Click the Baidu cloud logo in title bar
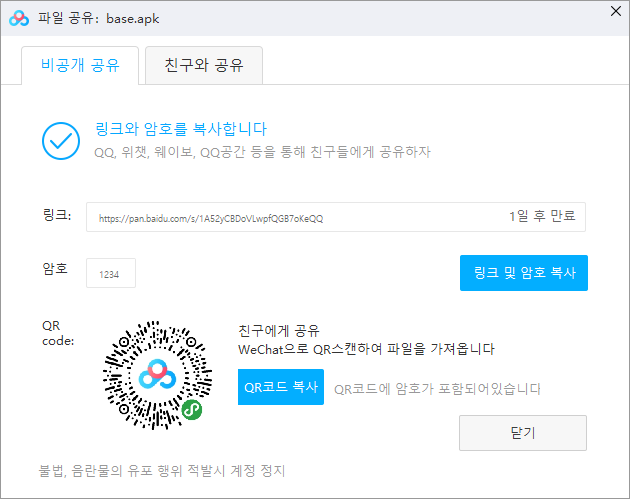This screenshot has height=499, width=630. [x=19, y=18]
